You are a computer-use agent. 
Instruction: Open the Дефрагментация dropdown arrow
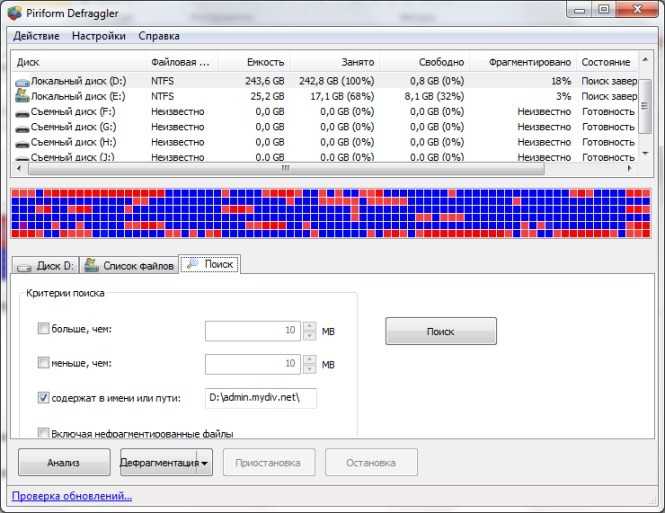[x=204, y=463]
